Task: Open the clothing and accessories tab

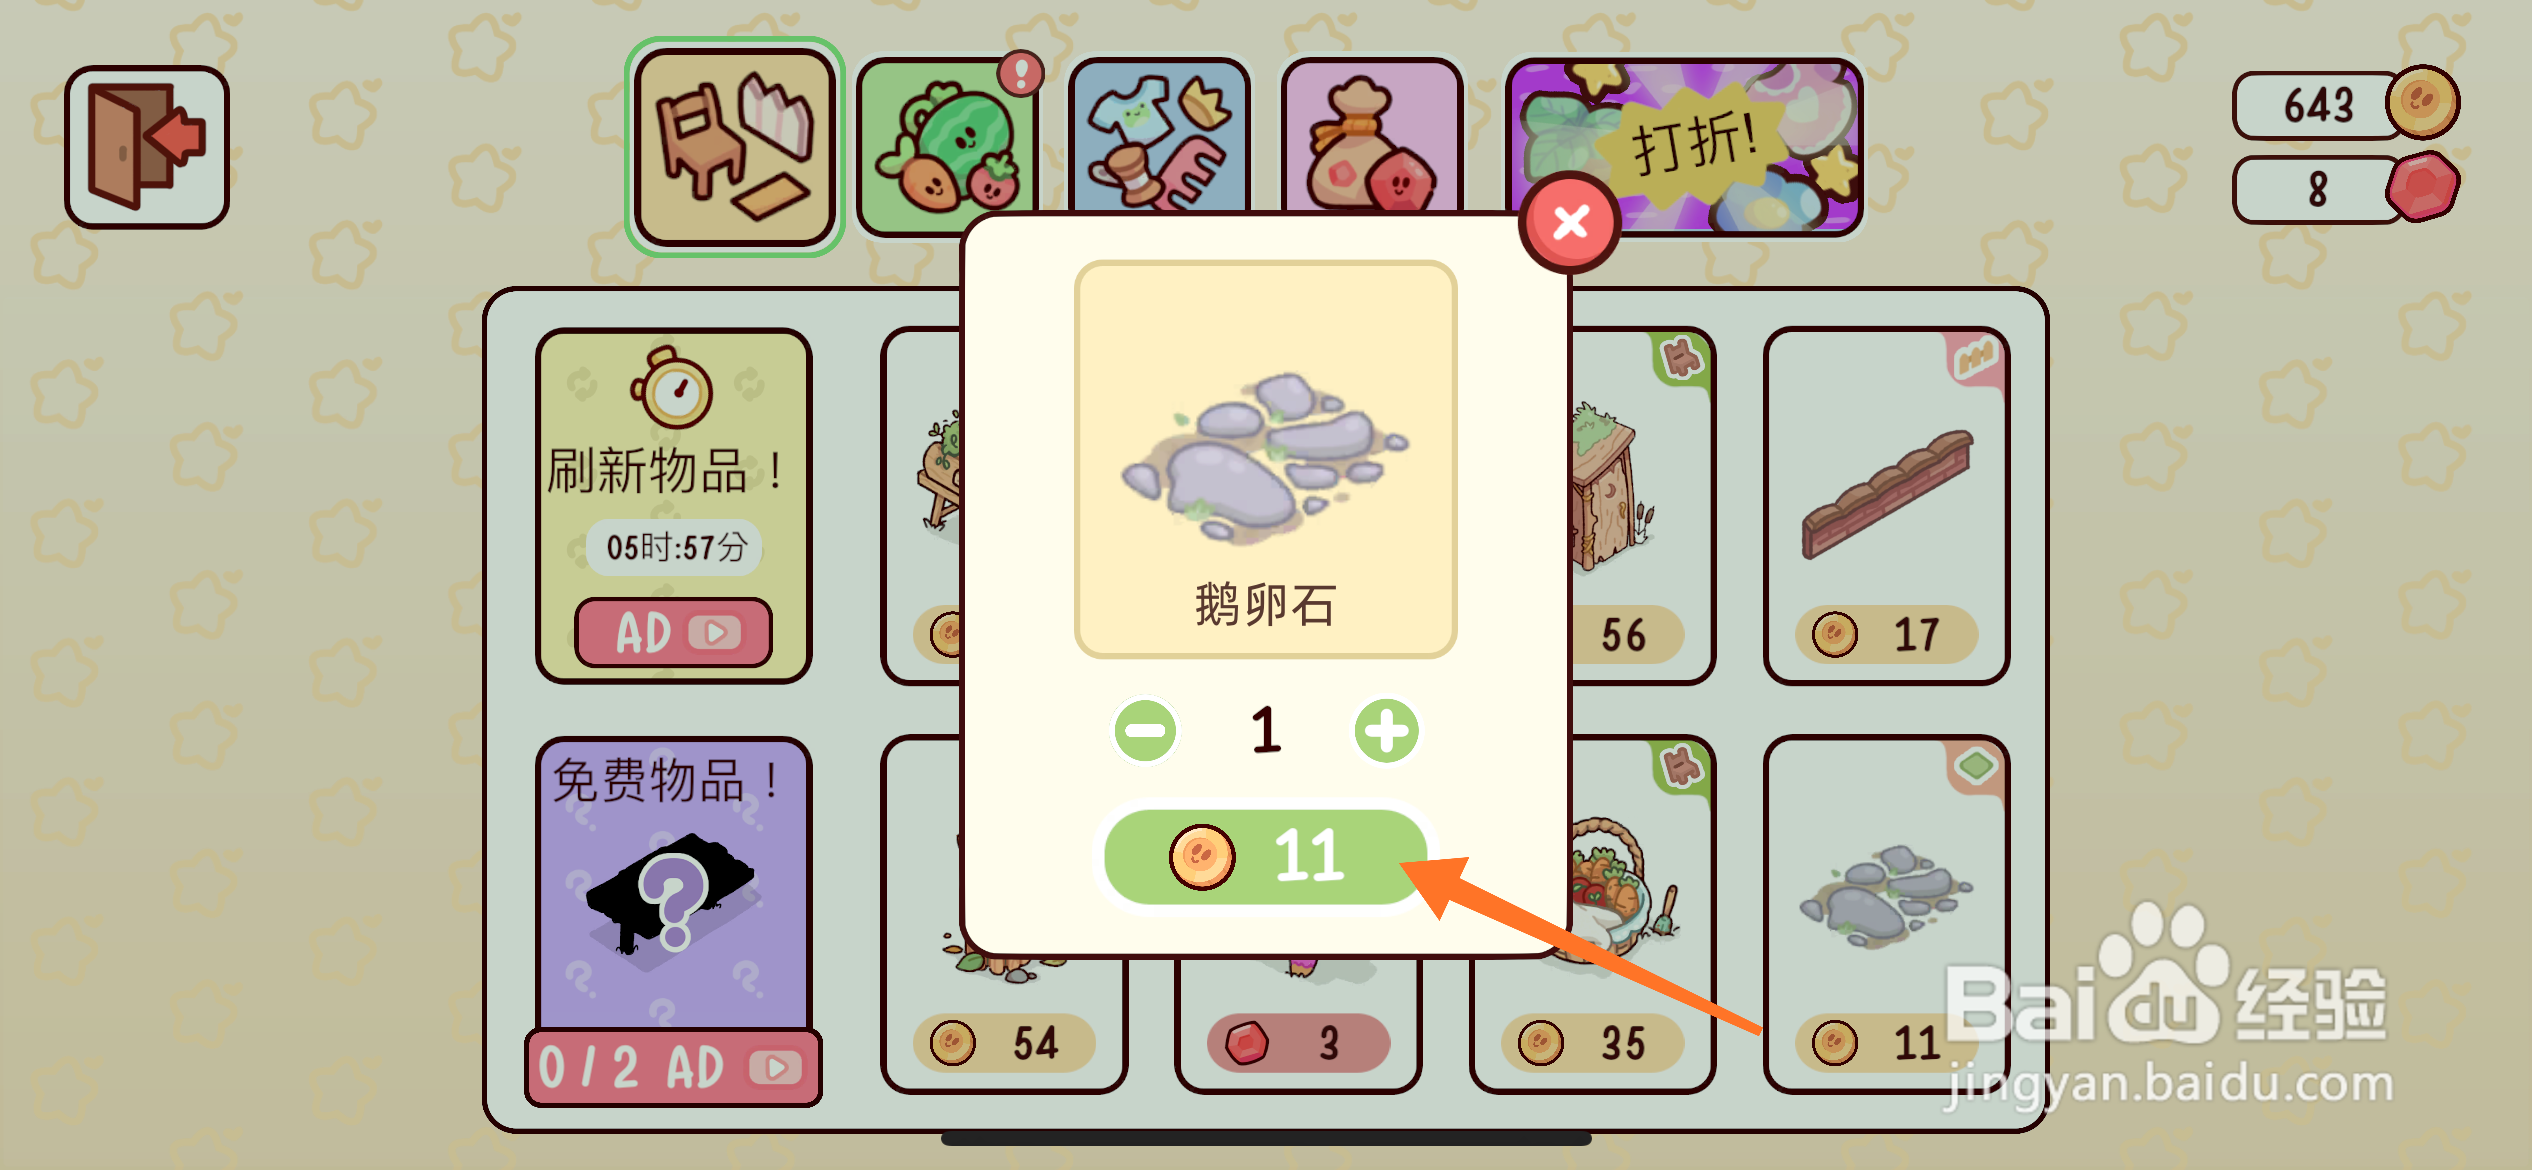Action: pos(1158,135)
